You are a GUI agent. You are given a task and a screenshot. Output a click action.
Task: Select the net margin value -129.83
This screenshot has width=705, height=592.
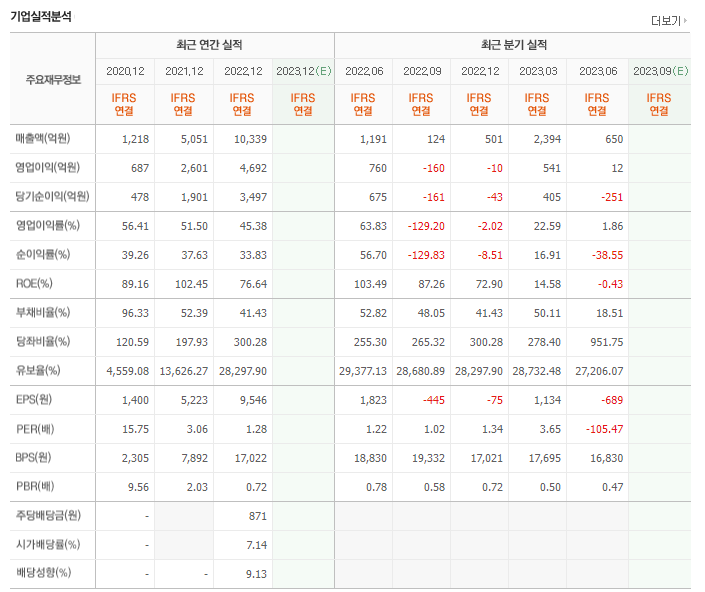(426, 255)
